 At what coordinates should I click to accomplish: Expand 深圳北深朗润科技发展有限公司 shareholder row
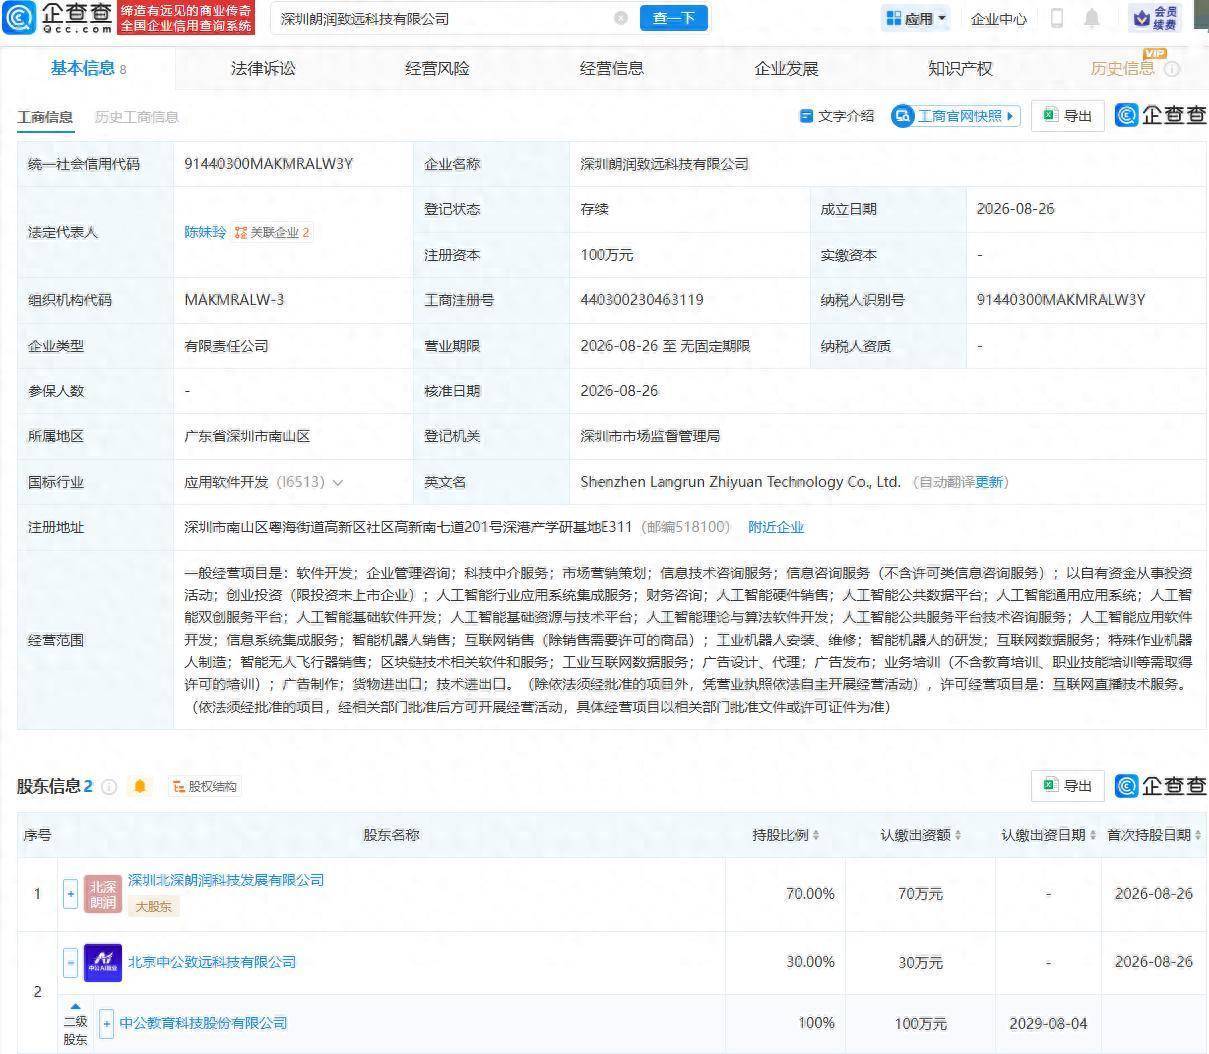tap(70, 894)
